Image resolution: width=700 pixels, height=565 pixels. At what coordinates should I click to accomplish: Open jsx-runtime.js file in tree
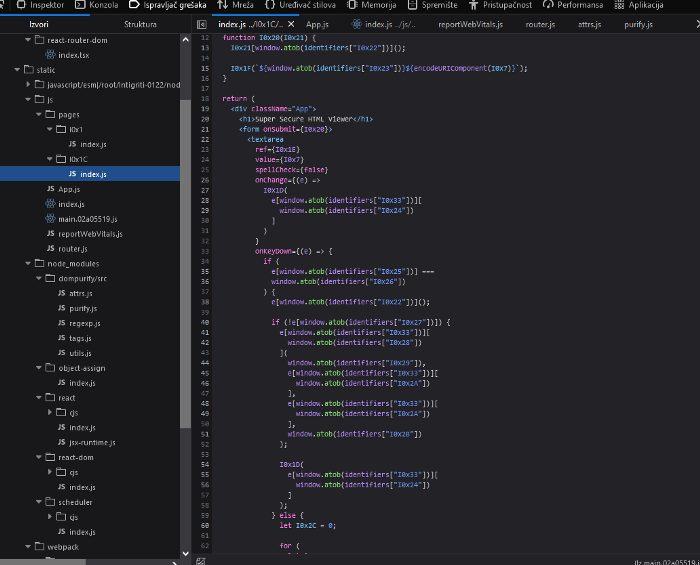pos(92,442)
